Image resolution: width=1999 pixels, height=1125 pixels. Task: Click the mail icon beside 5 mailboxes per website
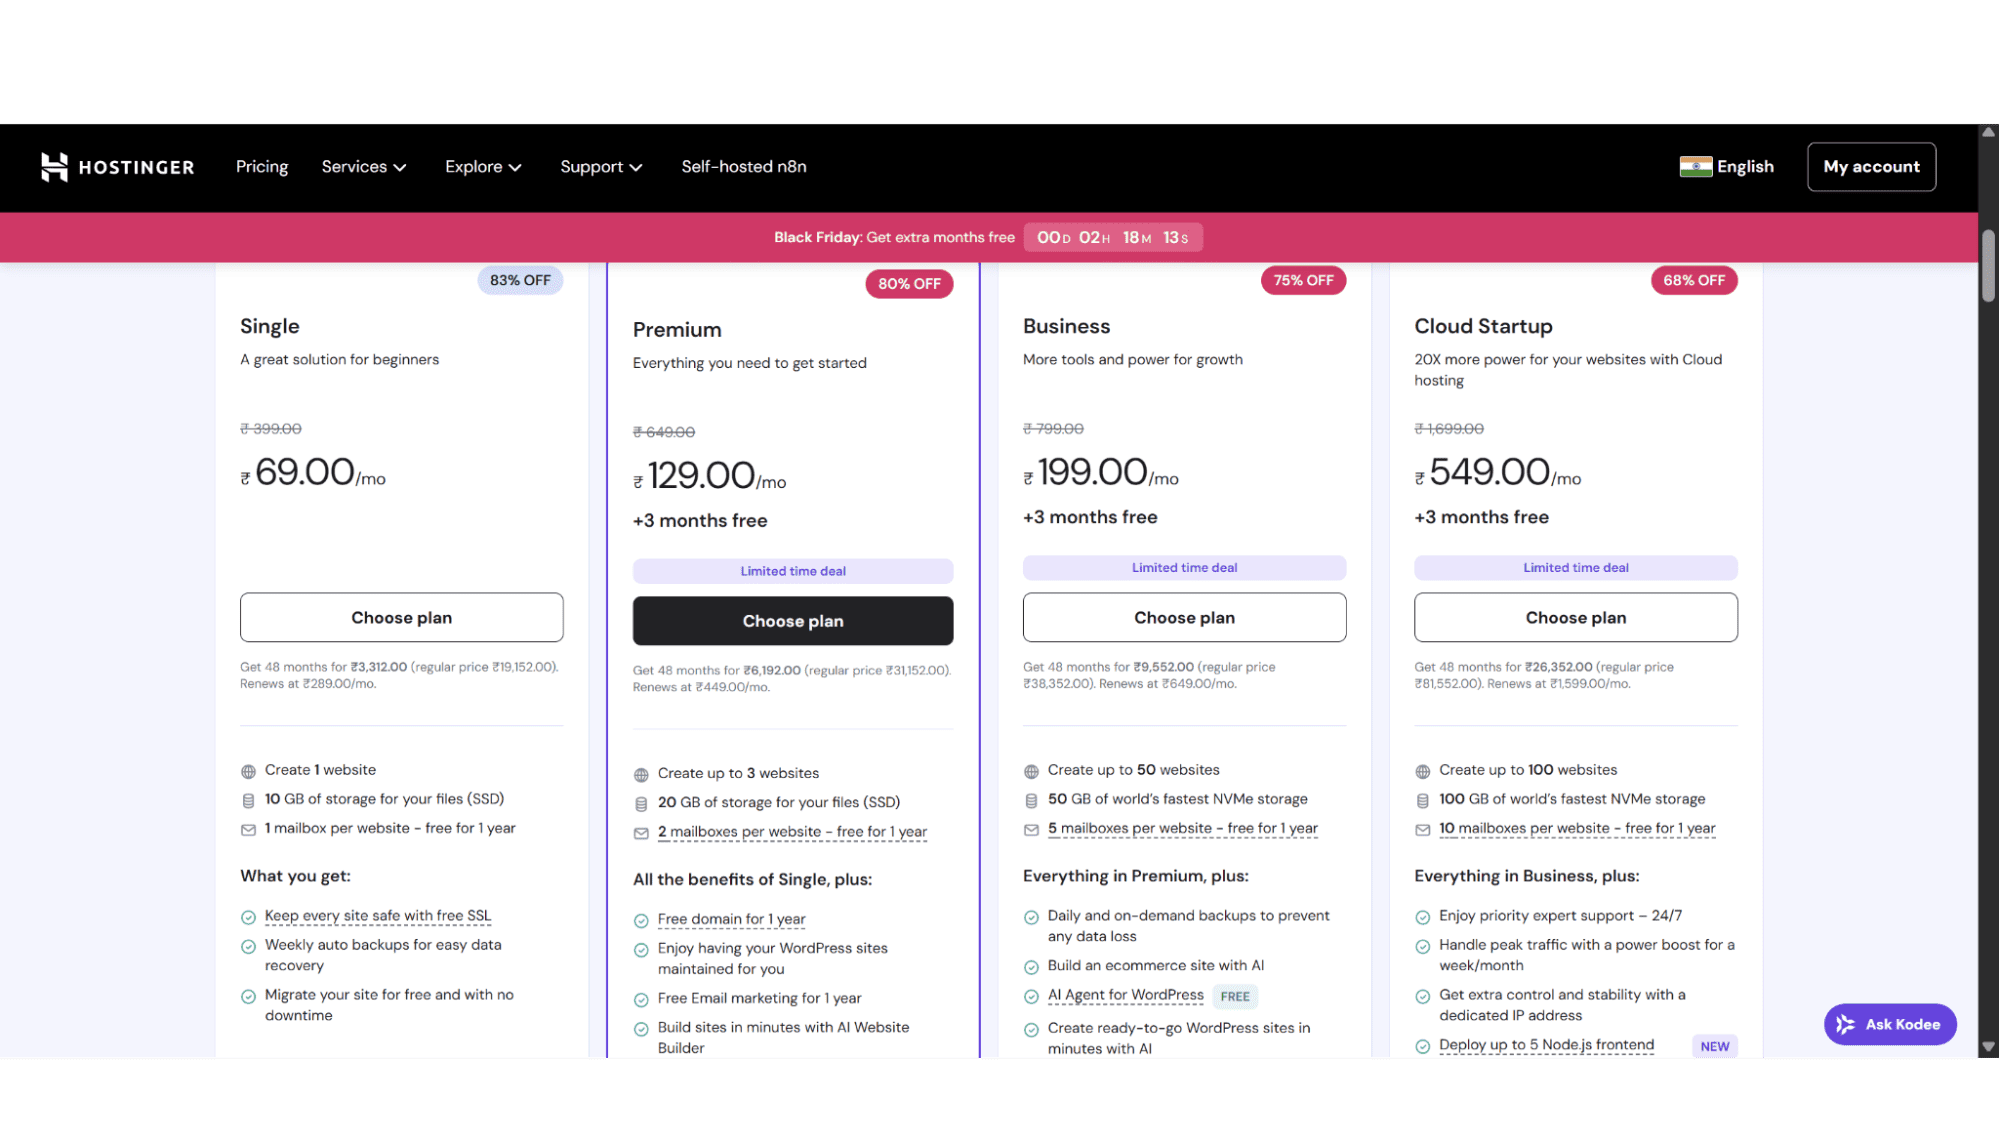click(1031, 829)
